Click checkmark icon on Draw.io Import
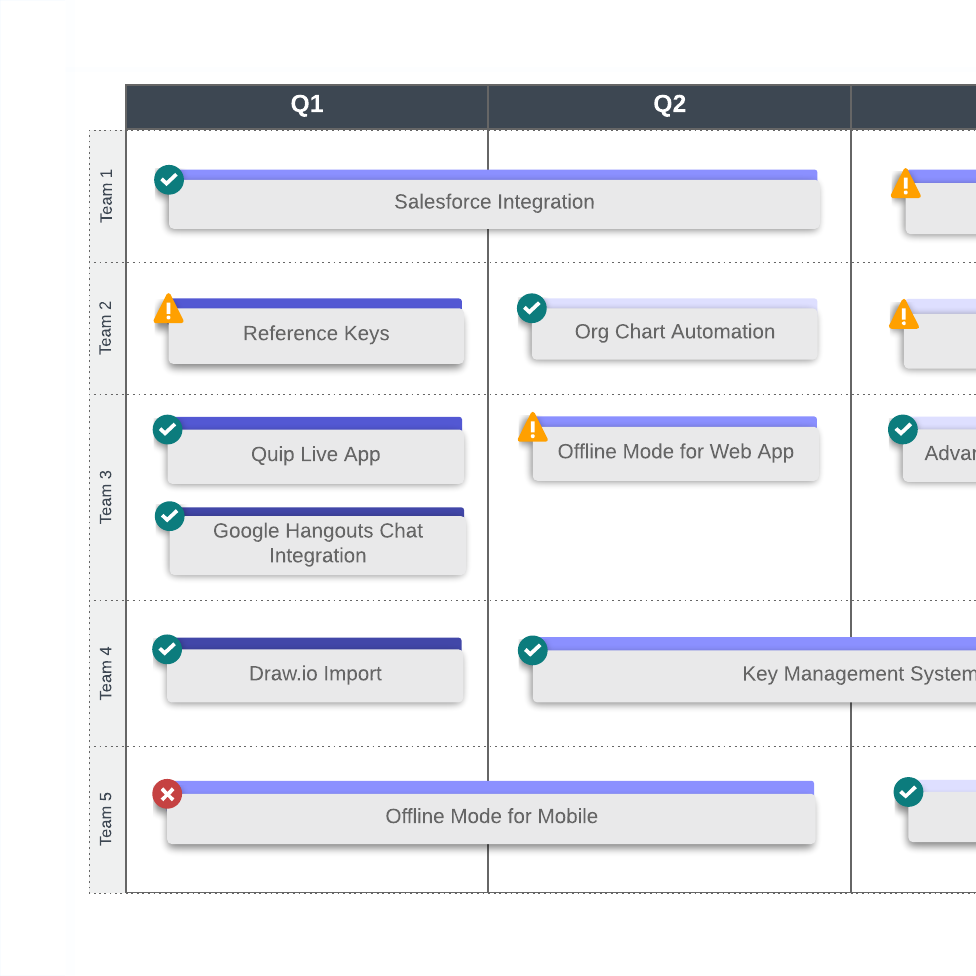Image resolution: width=976 pixels, height=976 pixels. pos(167,649)
